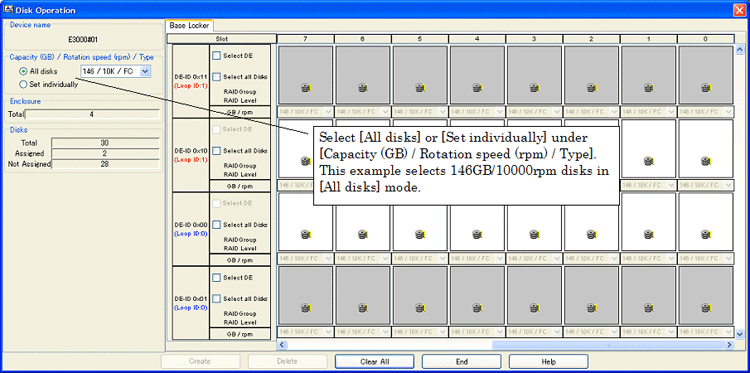The height and width of the screenshot is (373, 750).
Task: Click the vertical scrollbar up arrow
Action: pyautogui.click(x=739, y=49)
